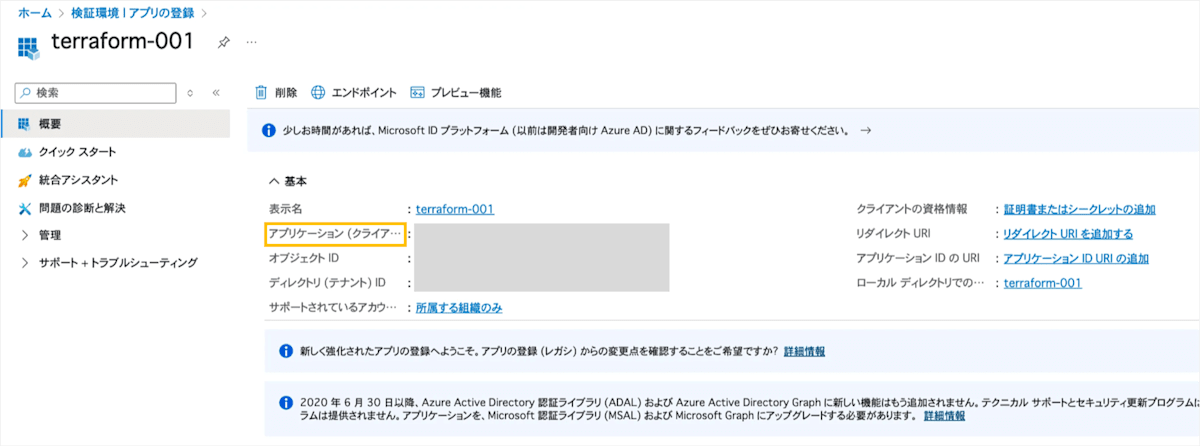
Task: Click the サポートされているアカウ… label
Action: click(x=333, y=307)
